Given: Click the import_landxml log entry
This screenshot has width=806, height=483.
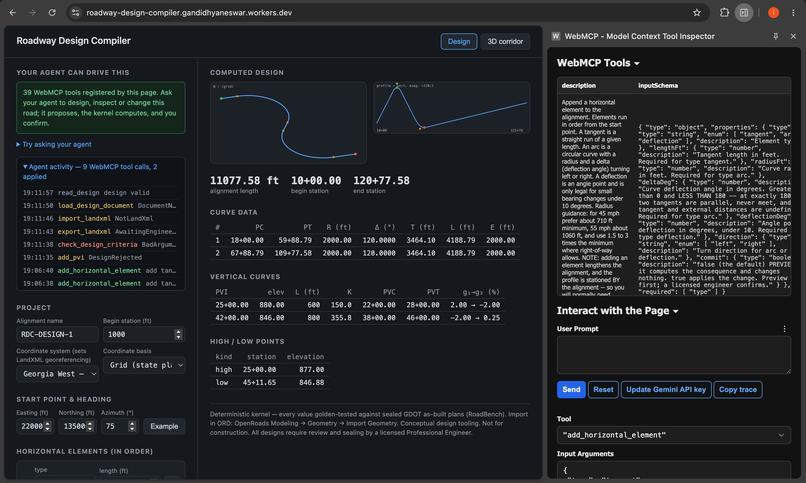Looking at the screenshot, I should 101,218.
